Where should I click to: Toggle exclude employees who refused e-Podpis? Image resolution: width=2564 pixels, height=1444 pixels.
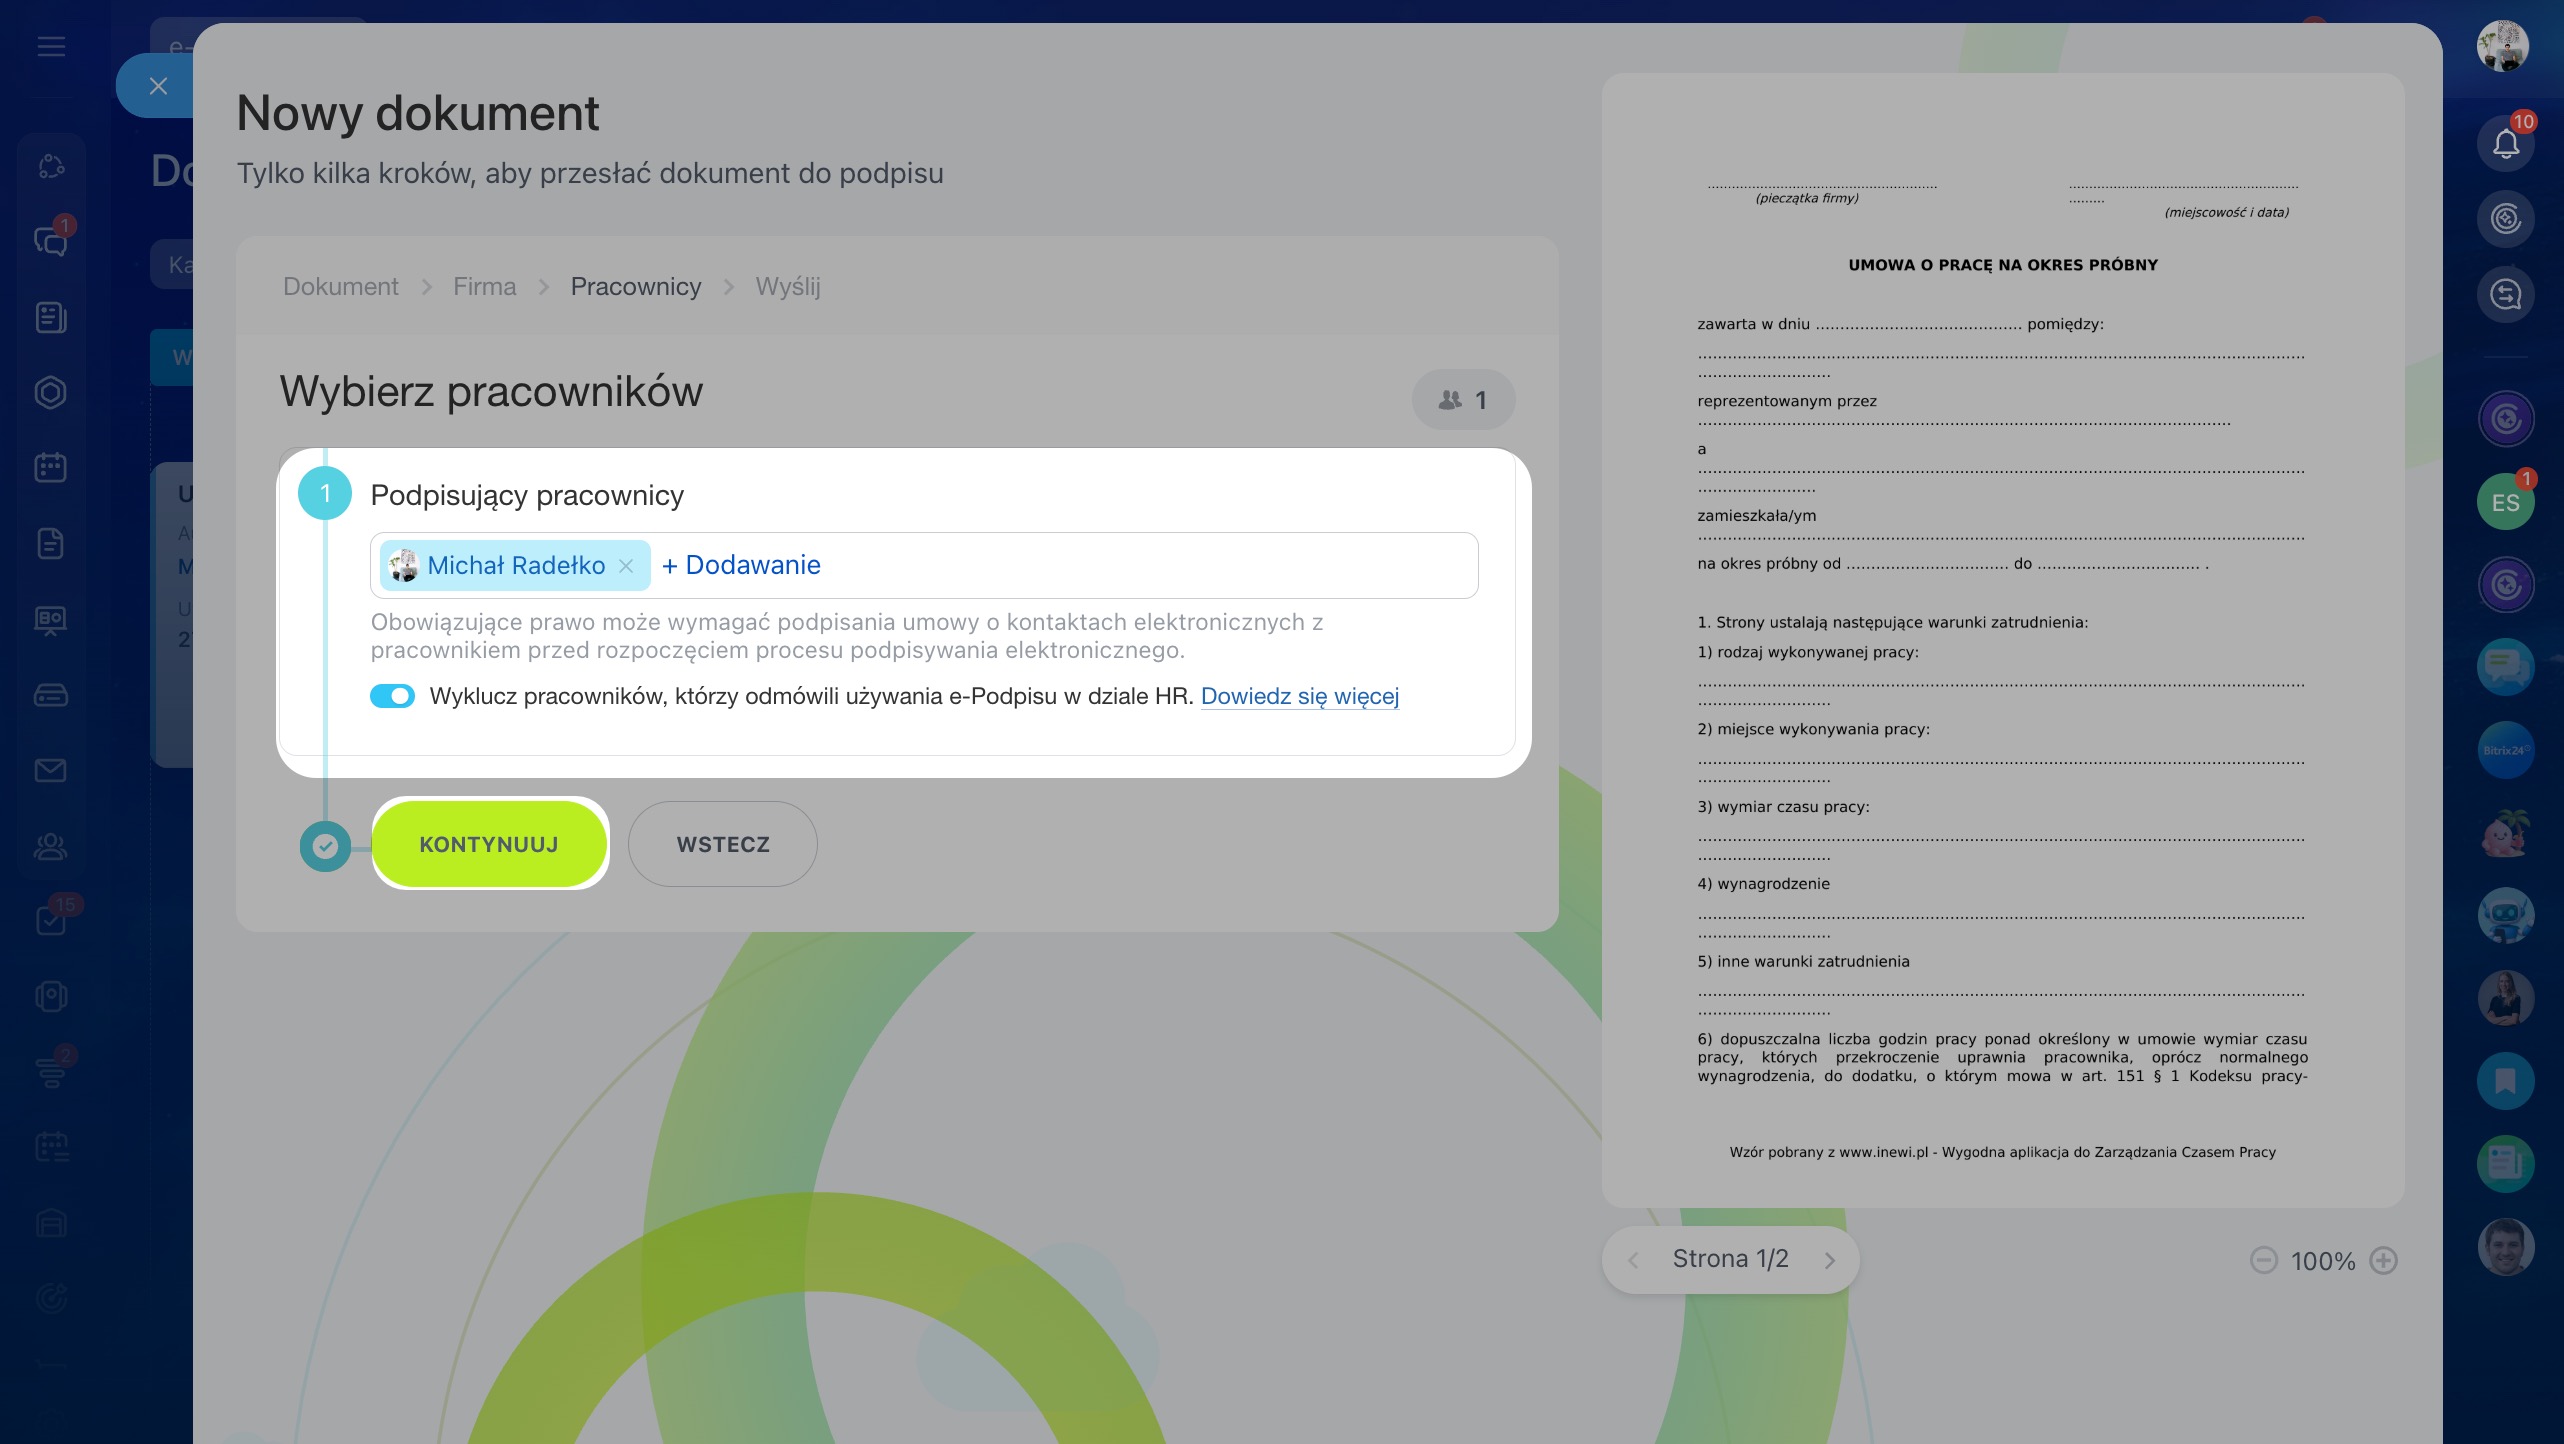point(392,696)
